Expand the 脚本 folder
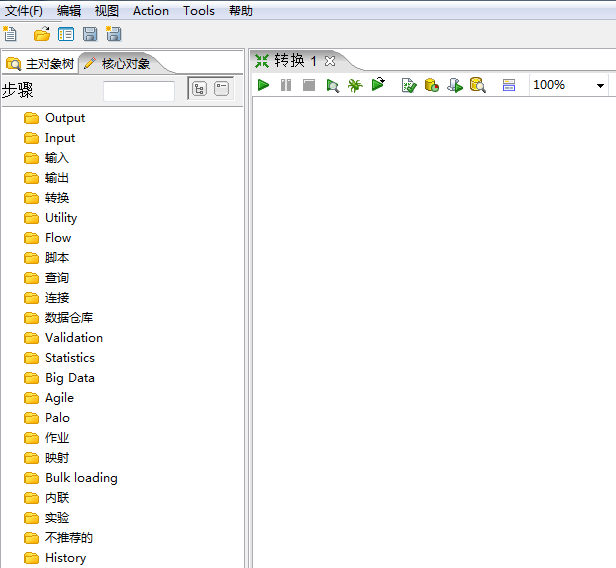This screenshot has height=568, width=616. click(x=46, y=258)
